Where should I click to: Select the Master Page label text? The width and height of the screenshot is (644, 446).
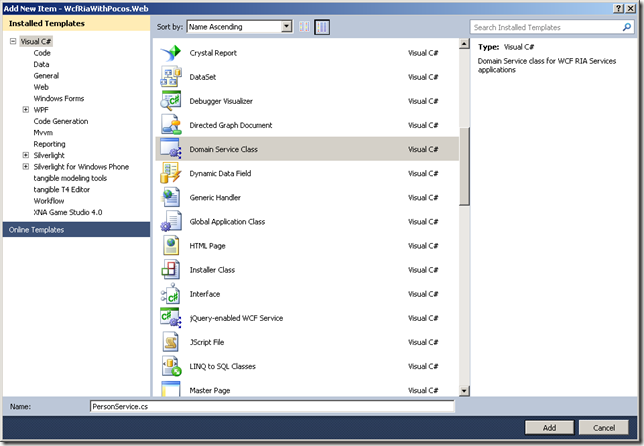coord(210,391)
